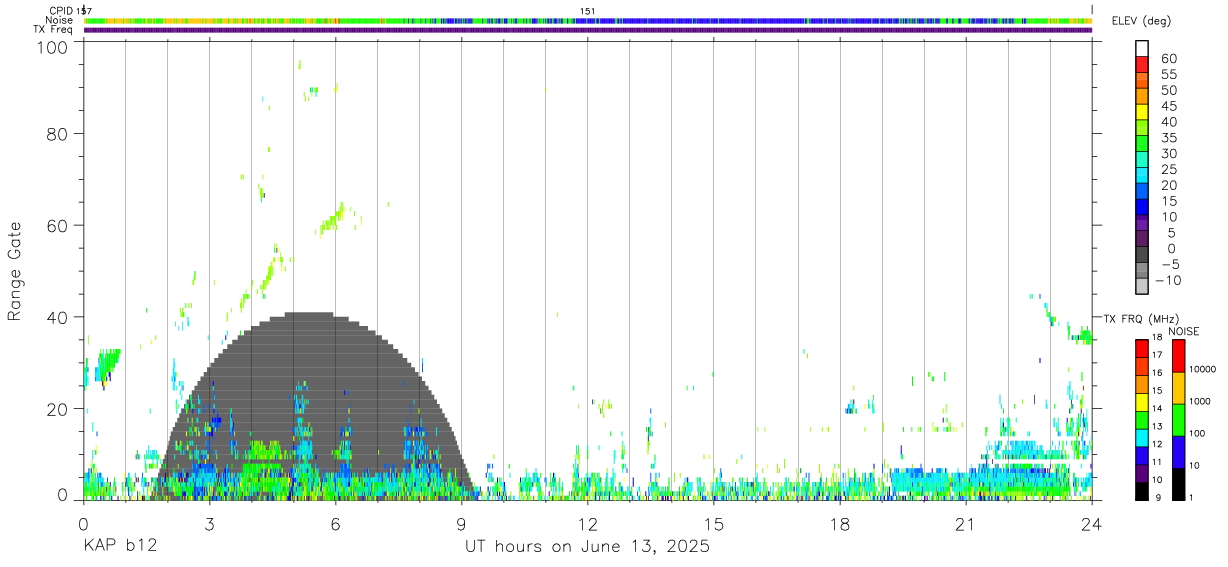This screenshot has height=567, width=1228.
Task: Click the CPID row label at top
Action: (62, 11)
